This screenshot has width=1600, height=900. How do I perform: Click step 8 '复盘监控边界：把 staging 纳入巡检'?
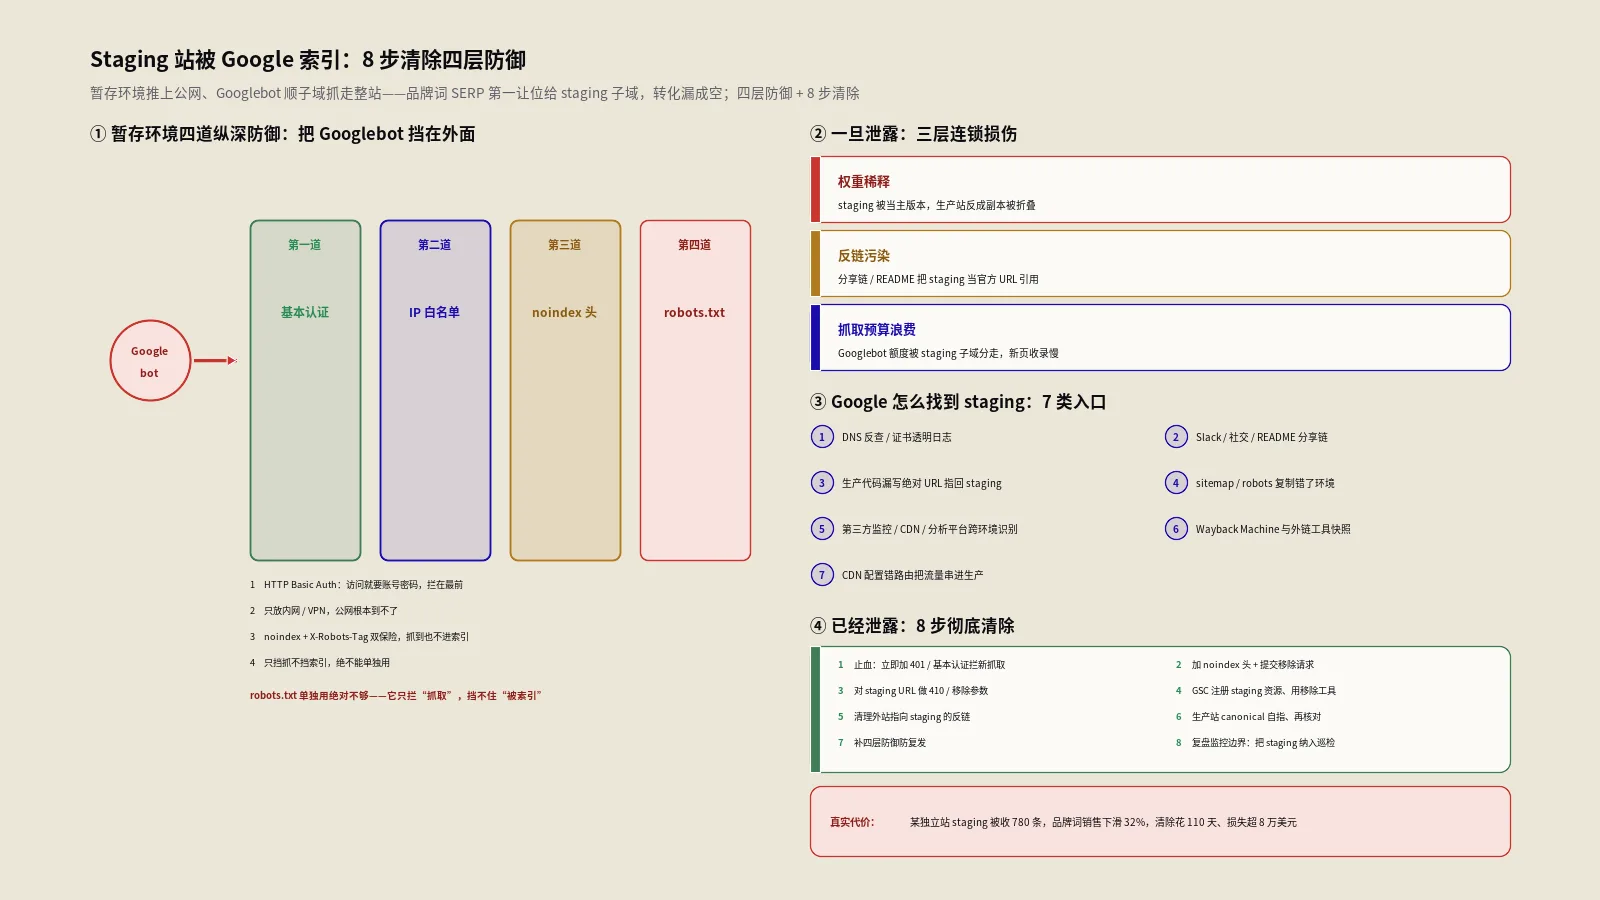(1263, 743)
